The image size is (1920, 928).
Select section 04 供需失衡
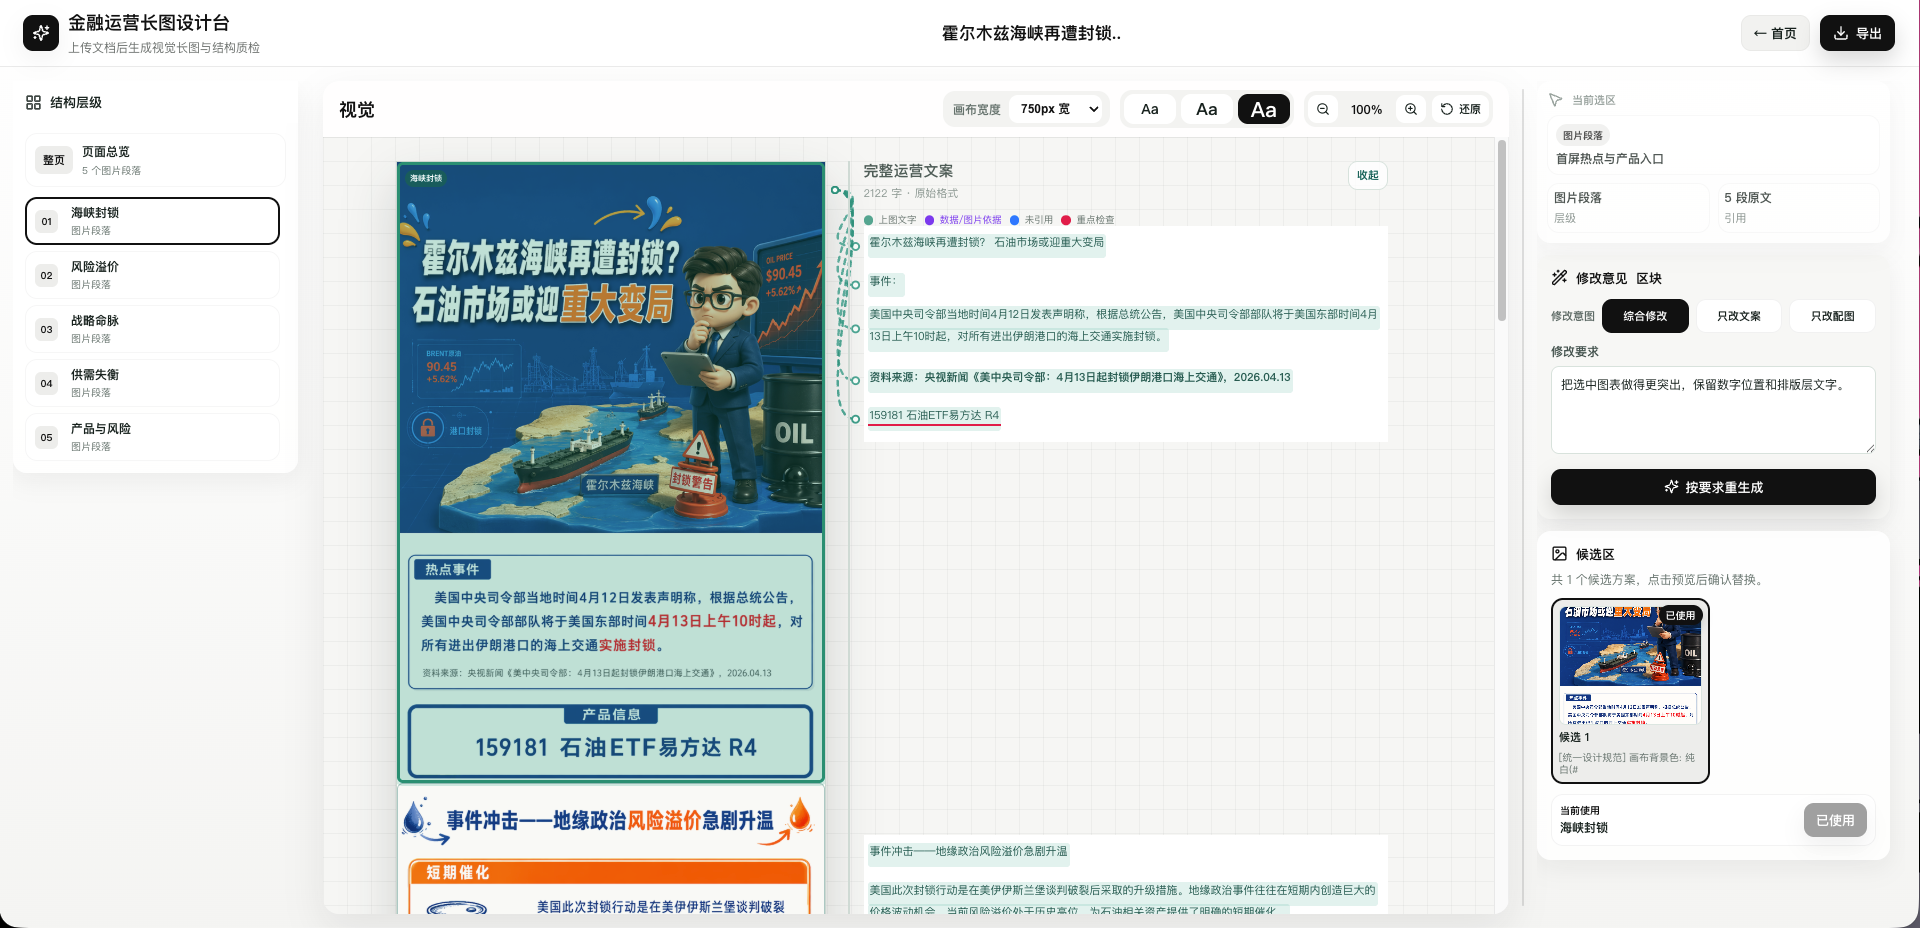point(152,383)
